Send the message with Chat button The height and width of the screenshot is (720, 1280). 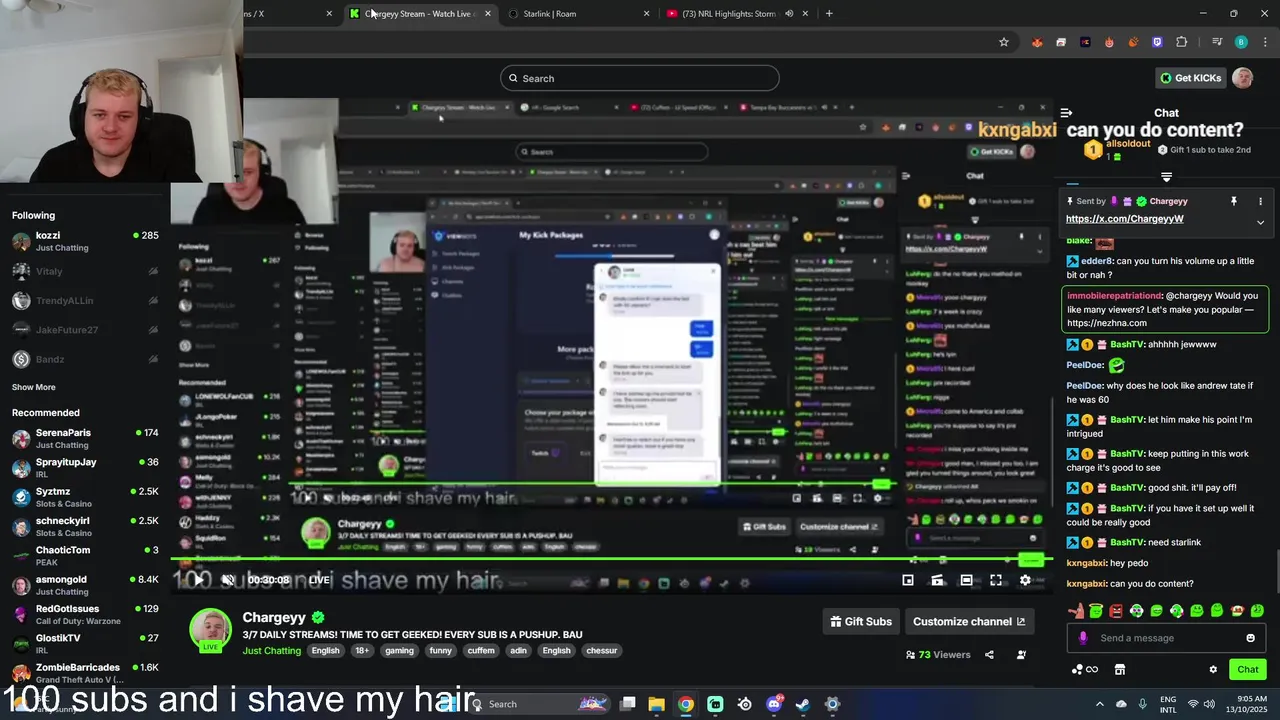1248,669
